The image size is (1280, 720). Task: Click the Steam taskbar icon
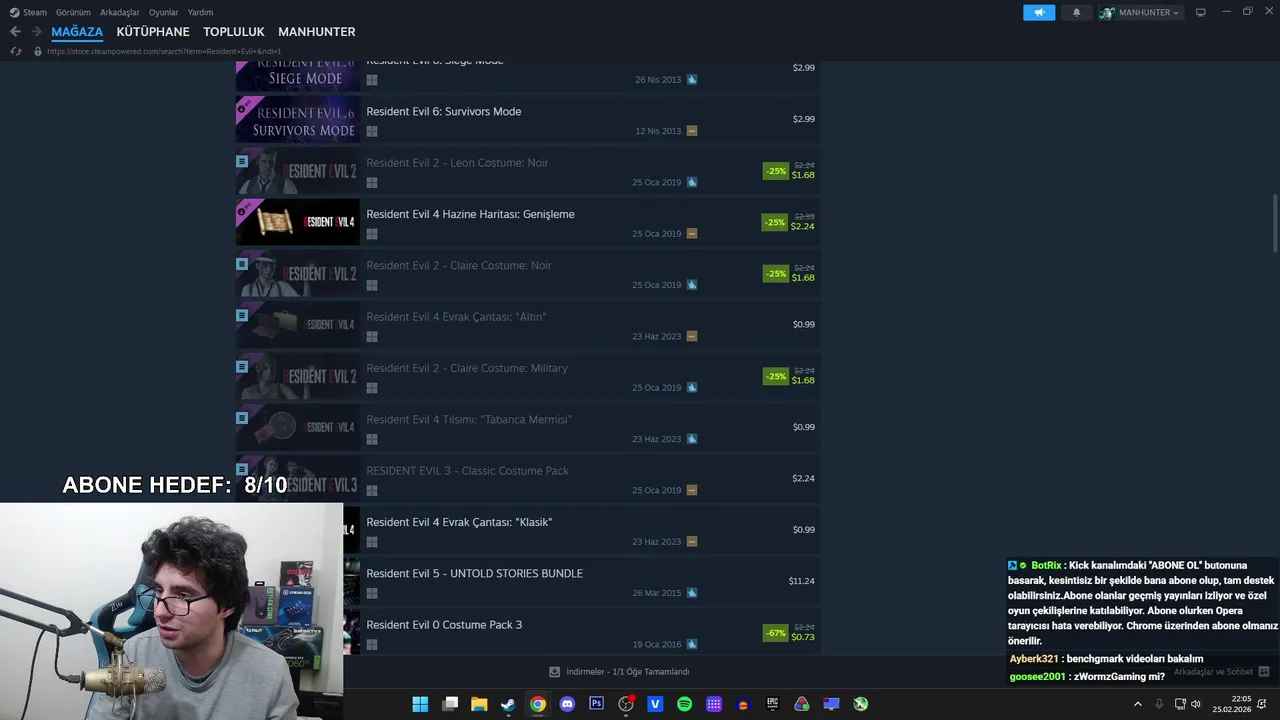pos(508,704)
